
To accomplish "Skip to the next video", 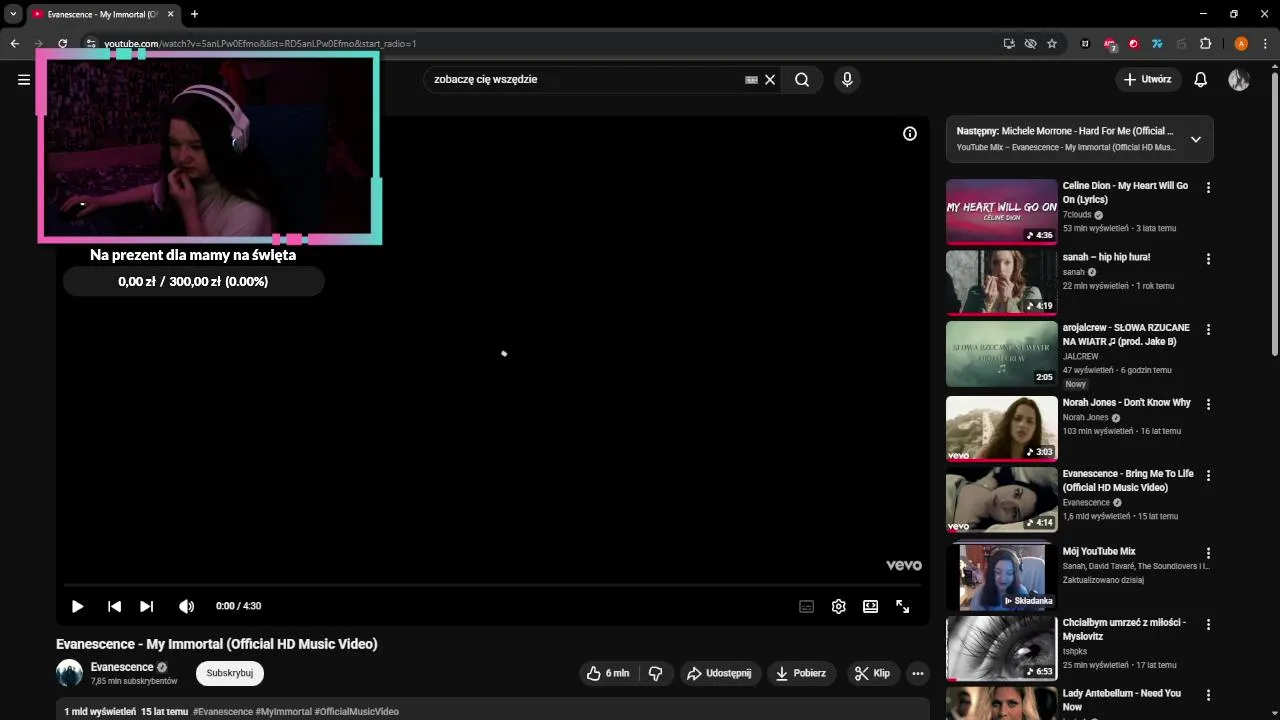I will coord(146,606).
